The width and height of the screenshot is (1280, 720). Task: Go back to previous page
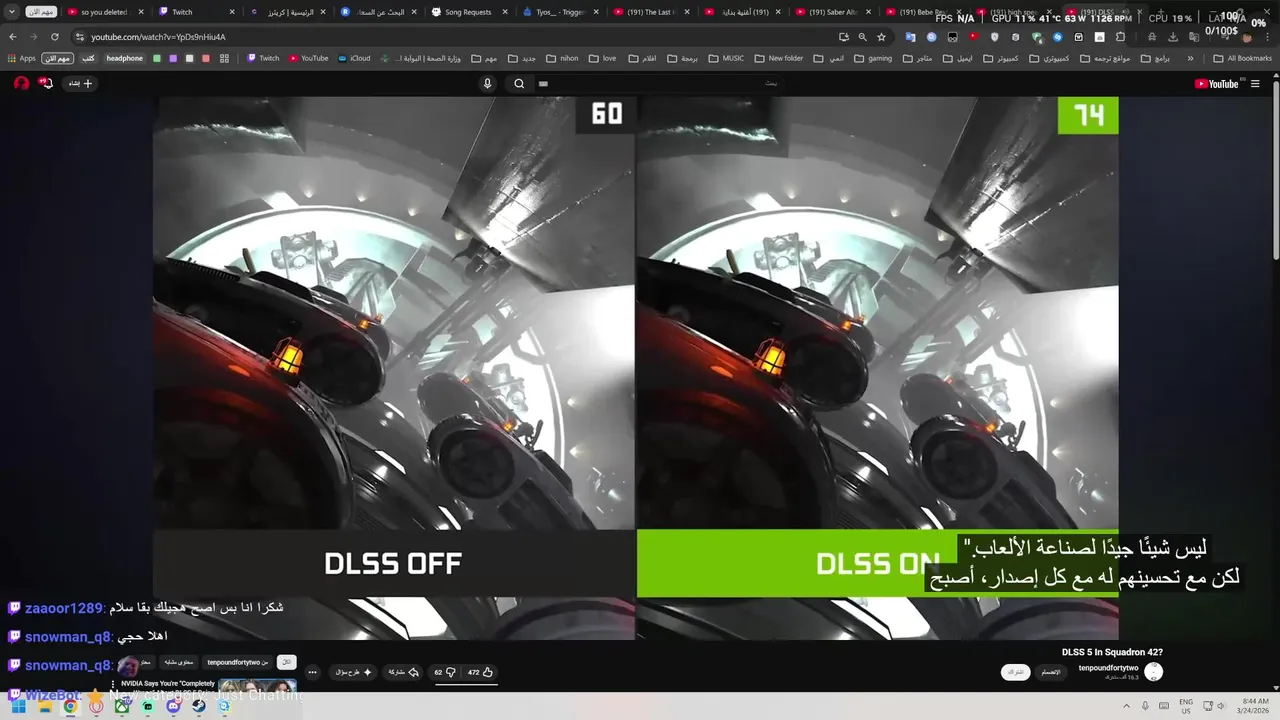coord(12,37)
